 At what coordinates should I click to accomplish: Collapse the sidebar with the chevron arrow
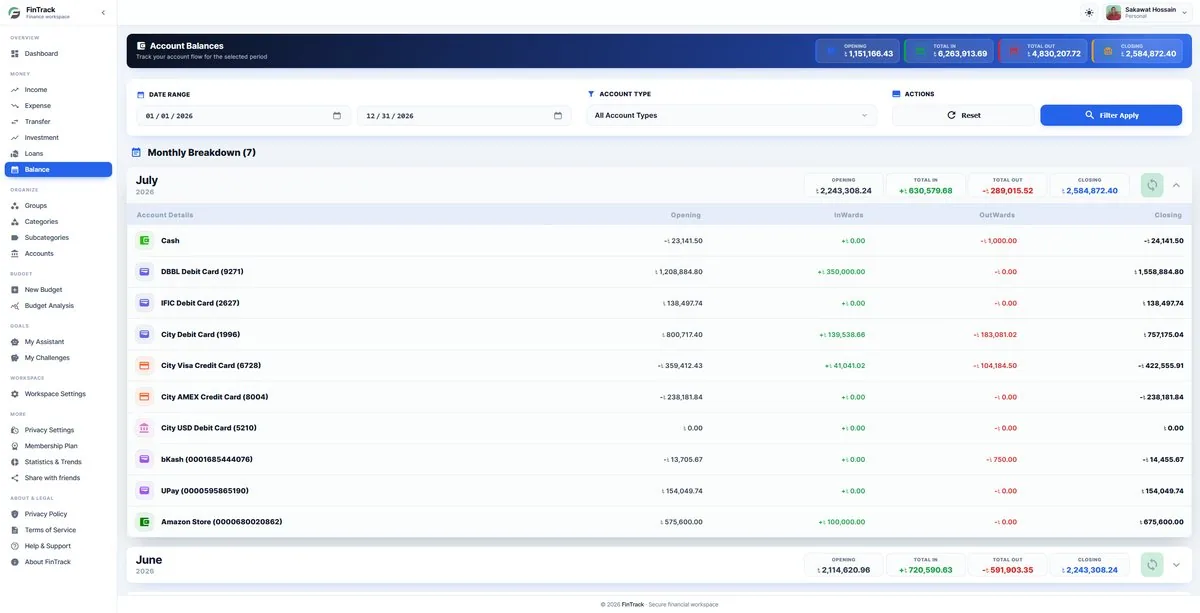pos(104,13)
